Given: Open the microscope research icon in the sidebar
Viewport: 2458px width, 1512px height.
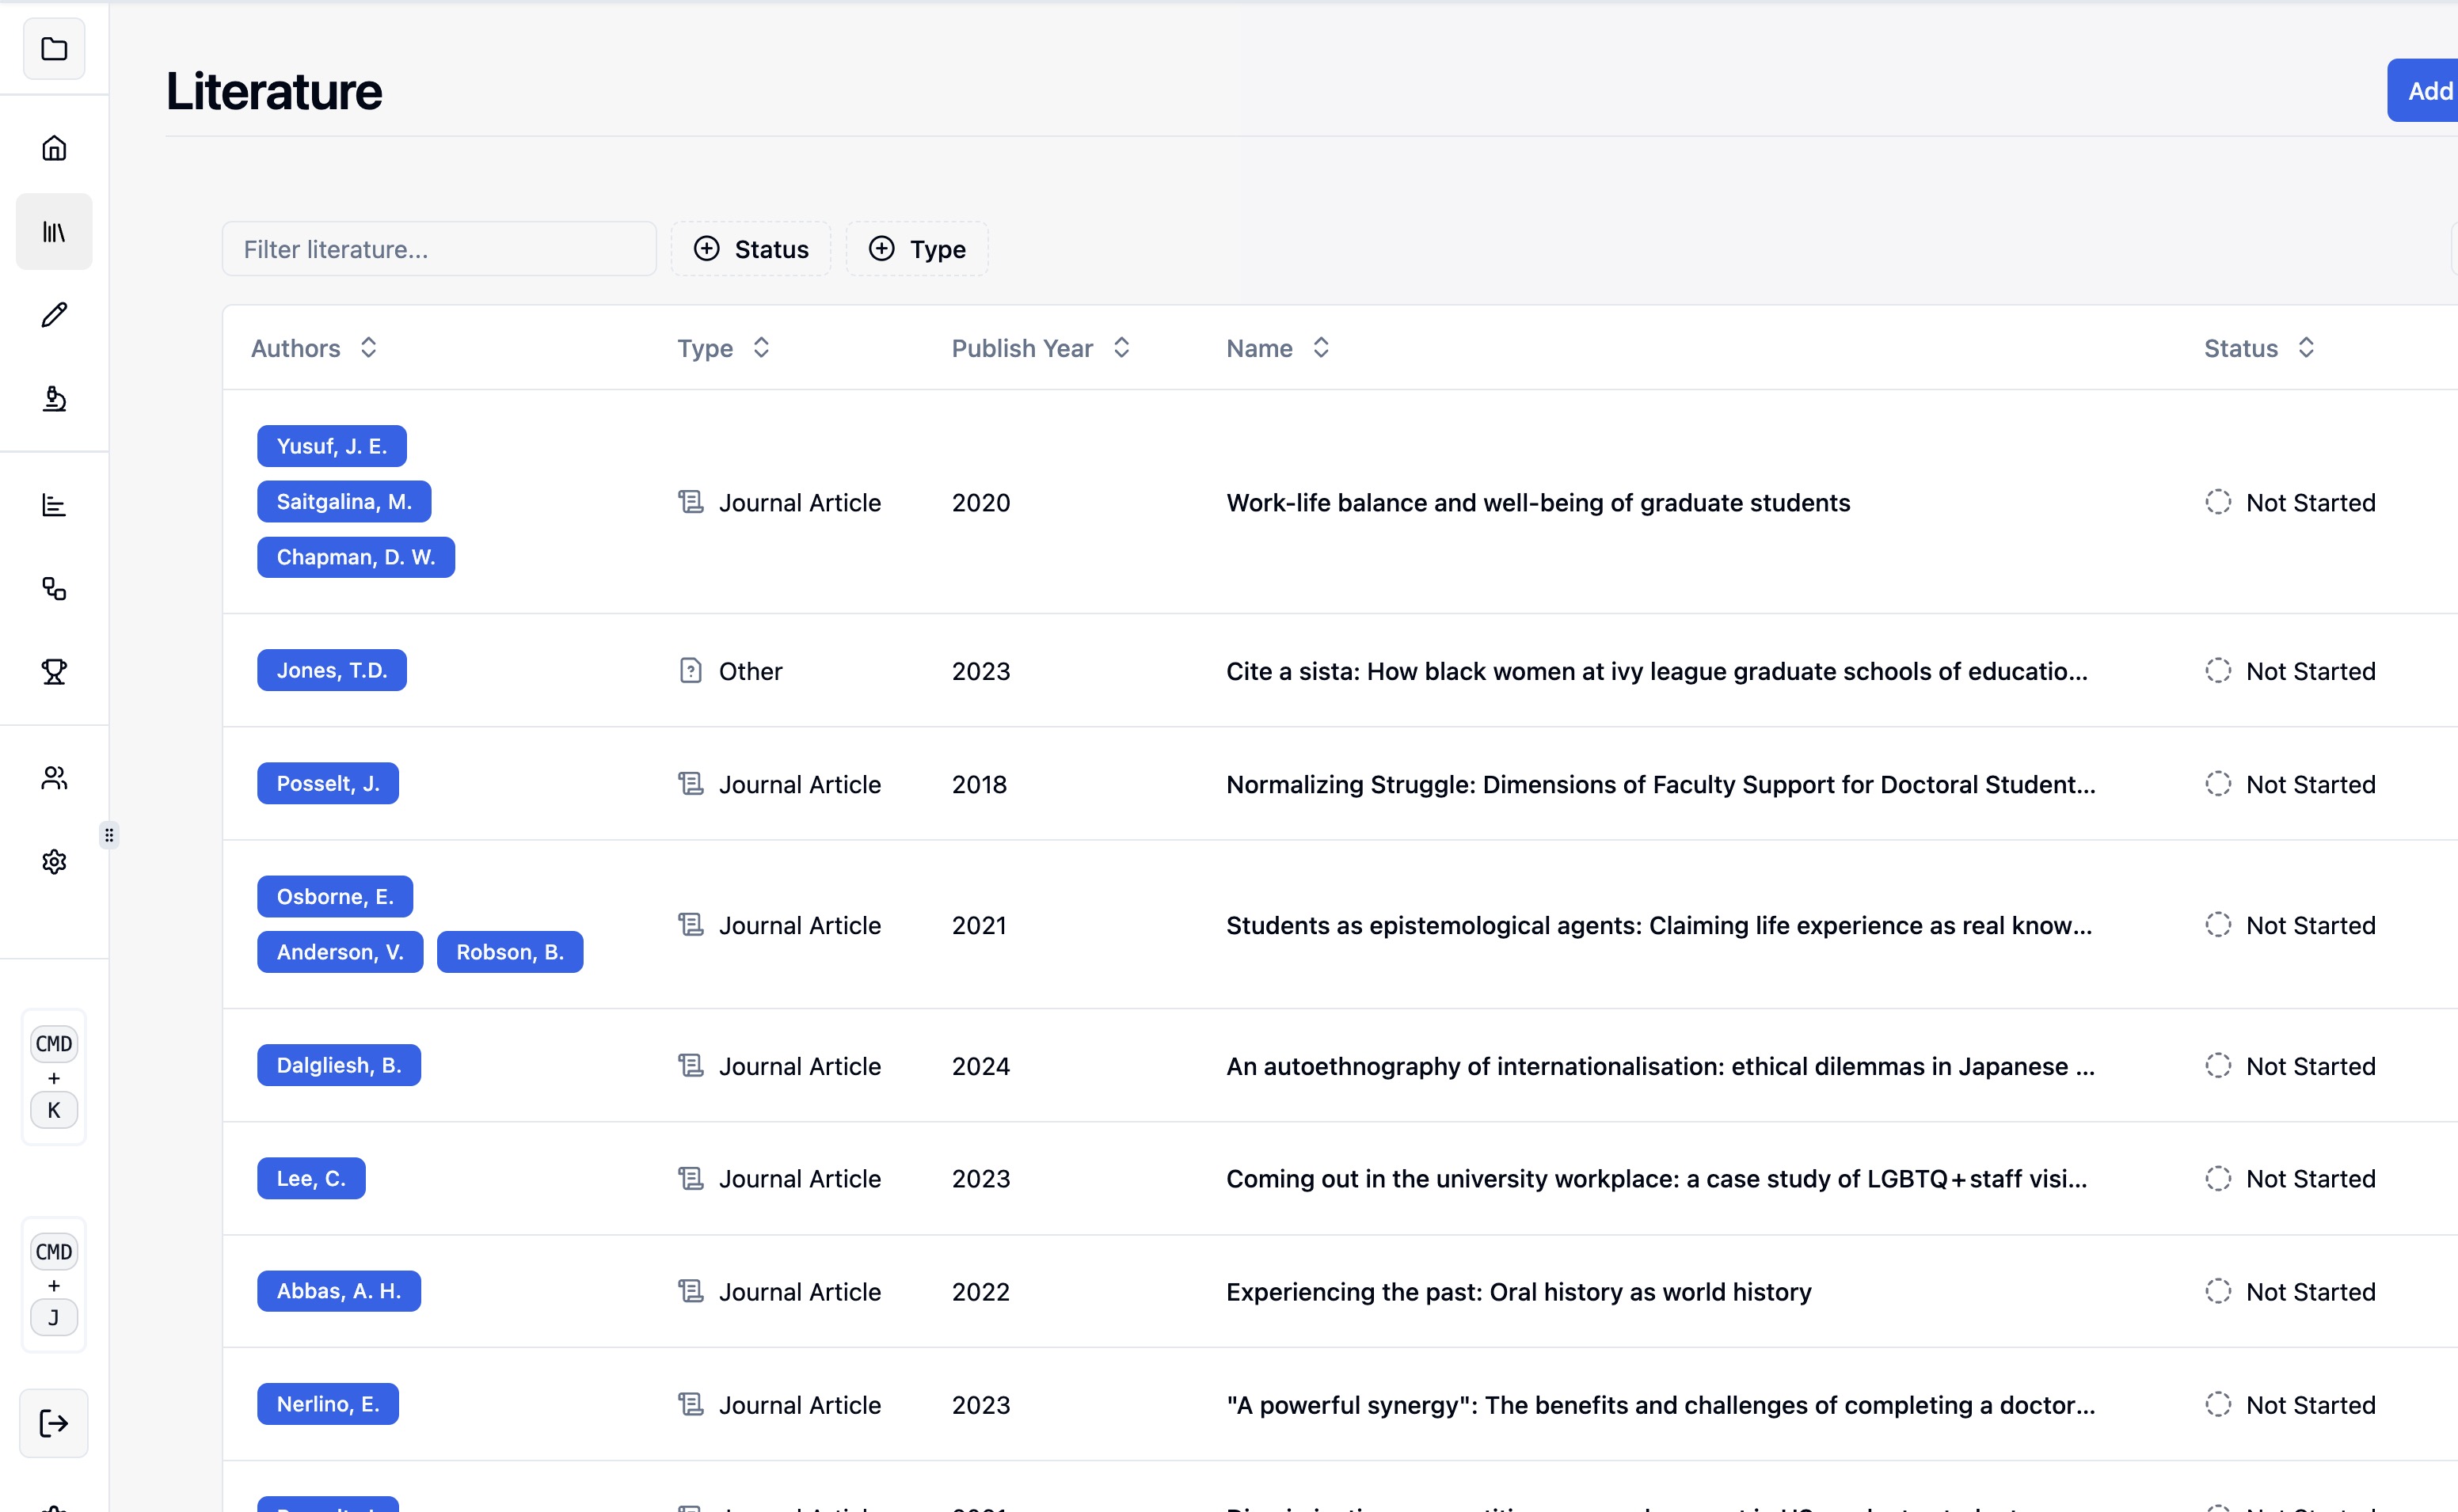Looking at the screenshot, I should 54,399.
